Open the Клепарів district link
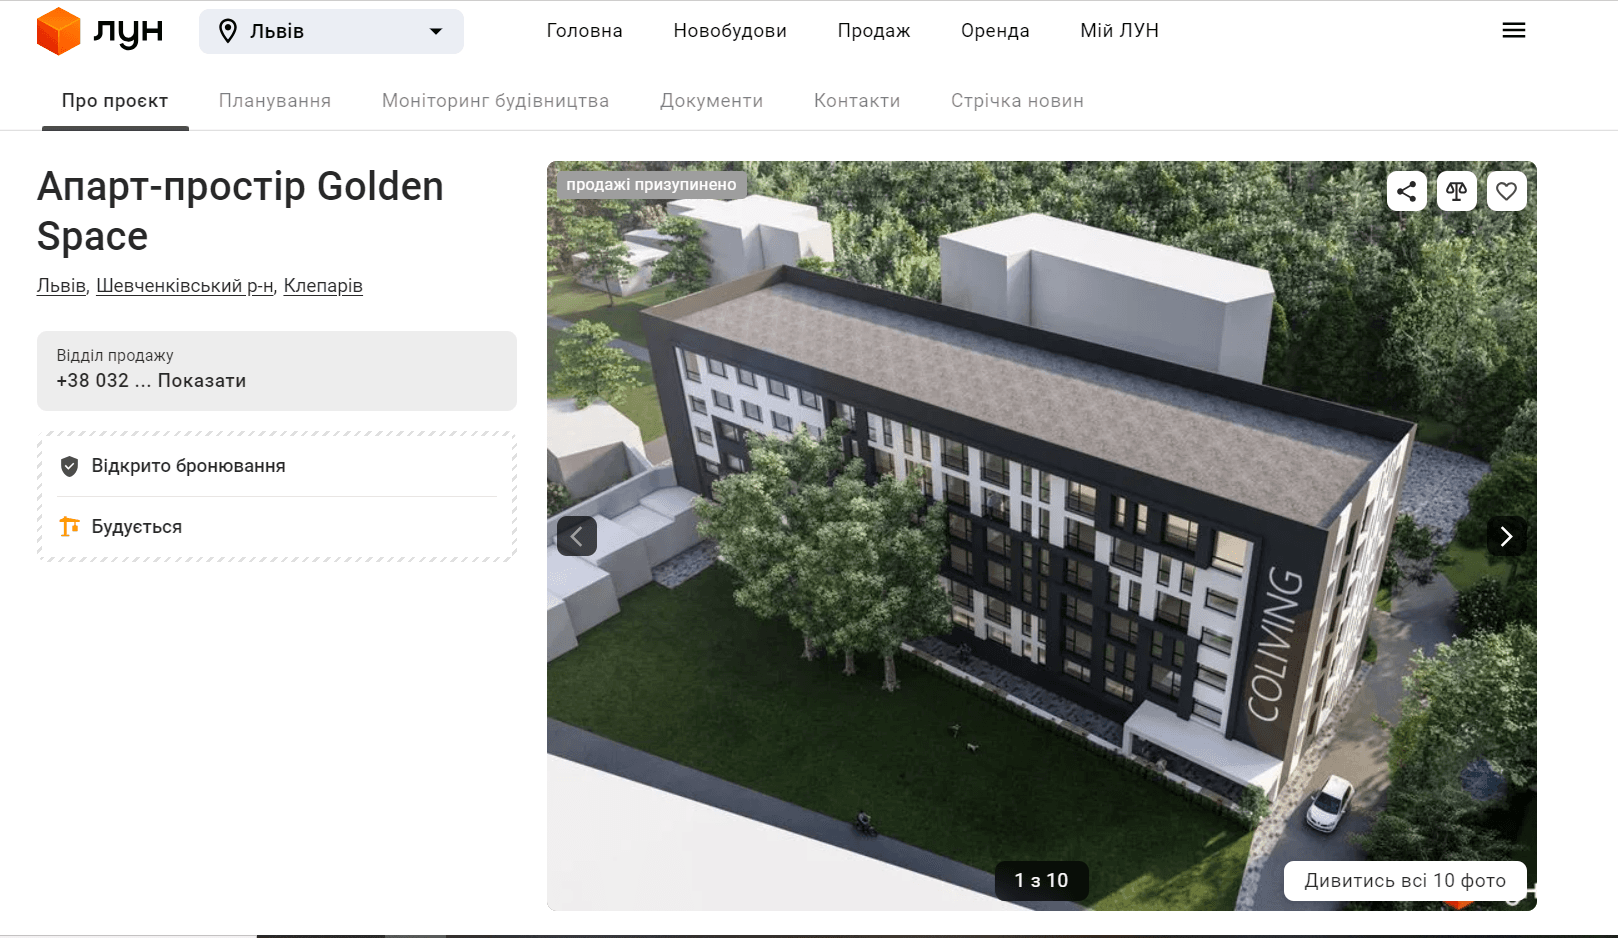1618x938 pixels. (323, 286)
